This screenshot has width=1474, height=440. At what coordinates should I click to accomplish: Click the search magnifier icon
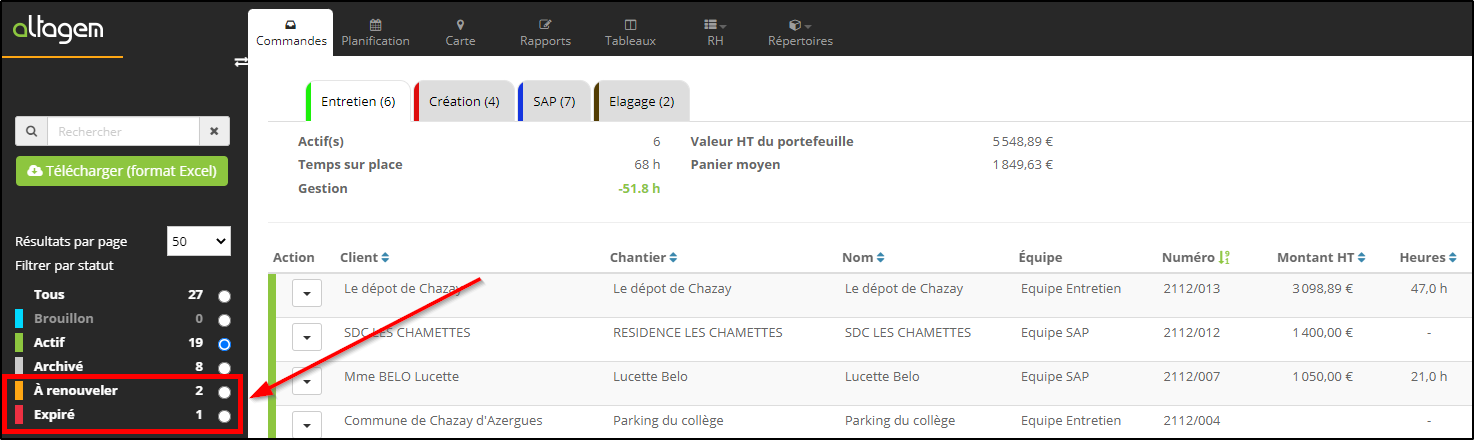31,131
